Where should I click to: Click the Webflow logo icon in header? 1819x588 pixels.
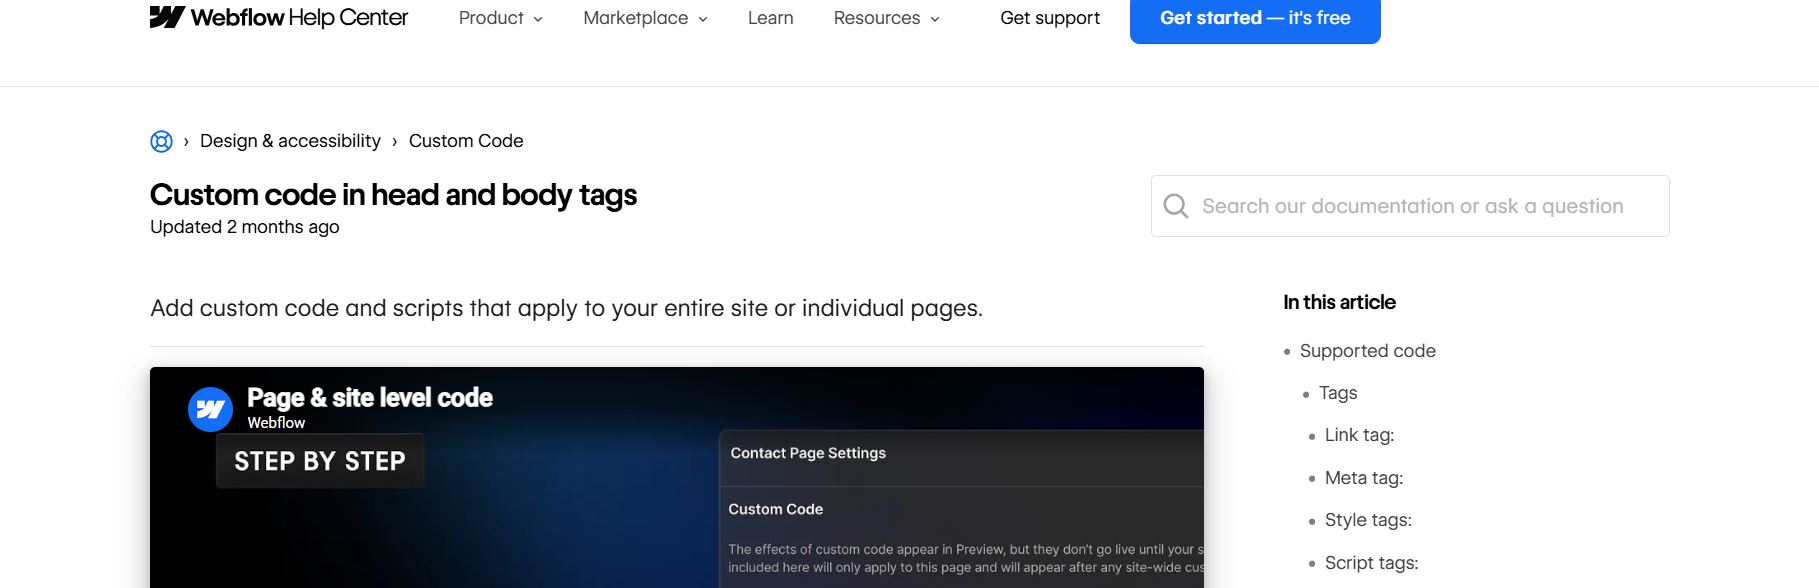[x=167, y=17]
